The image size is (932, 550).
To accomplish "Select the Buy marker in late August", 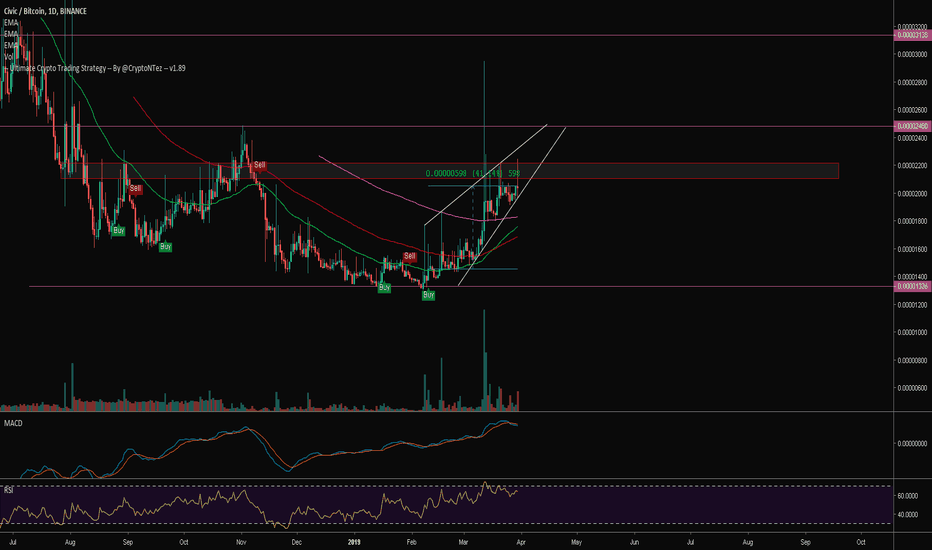I will tap(118, 230).
